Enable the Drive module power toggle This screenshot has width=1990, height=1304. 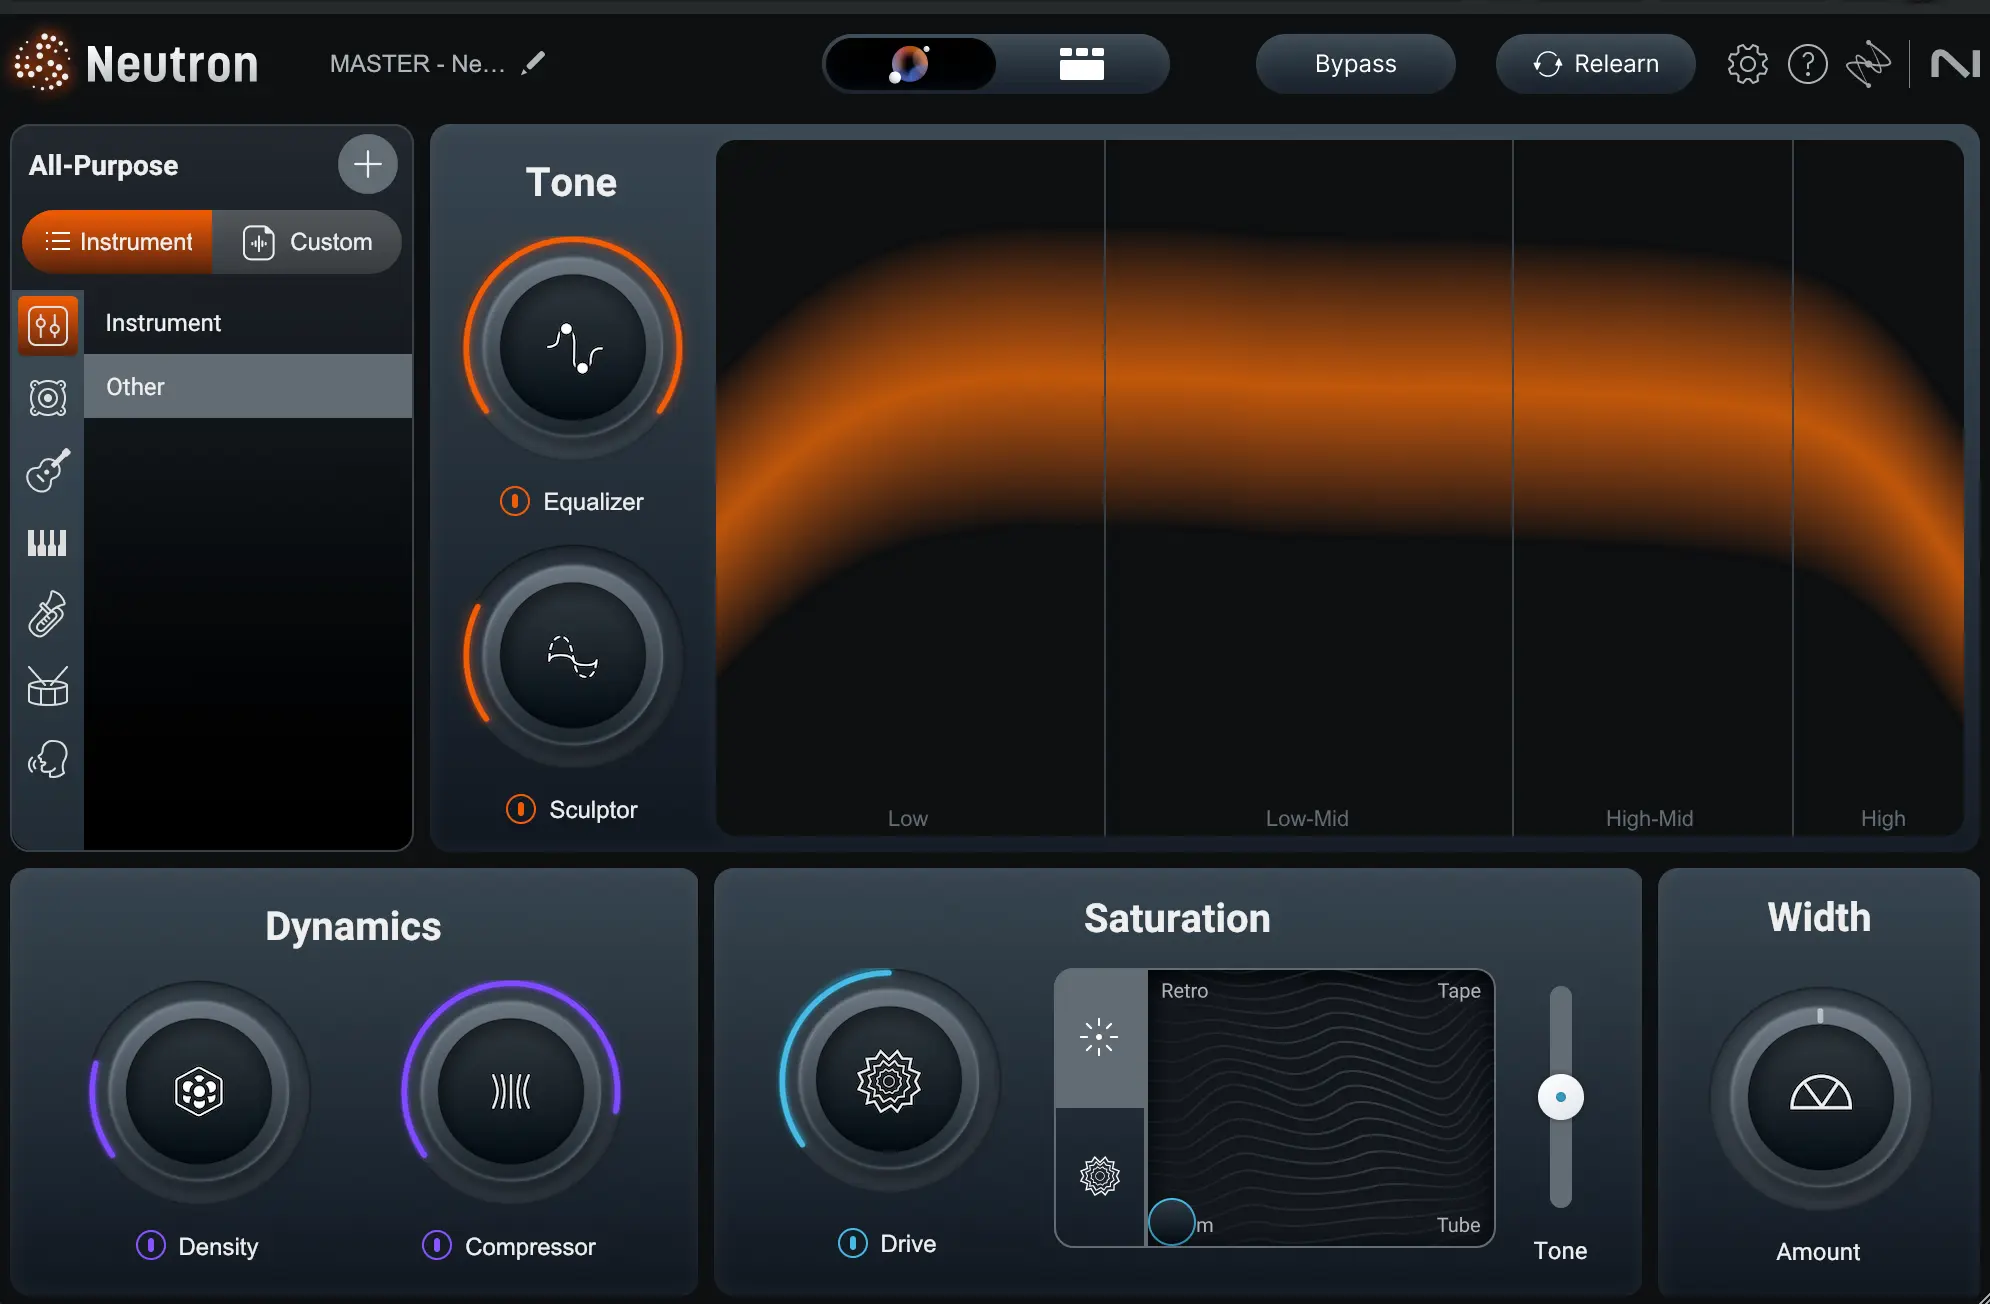[851, 1243]
